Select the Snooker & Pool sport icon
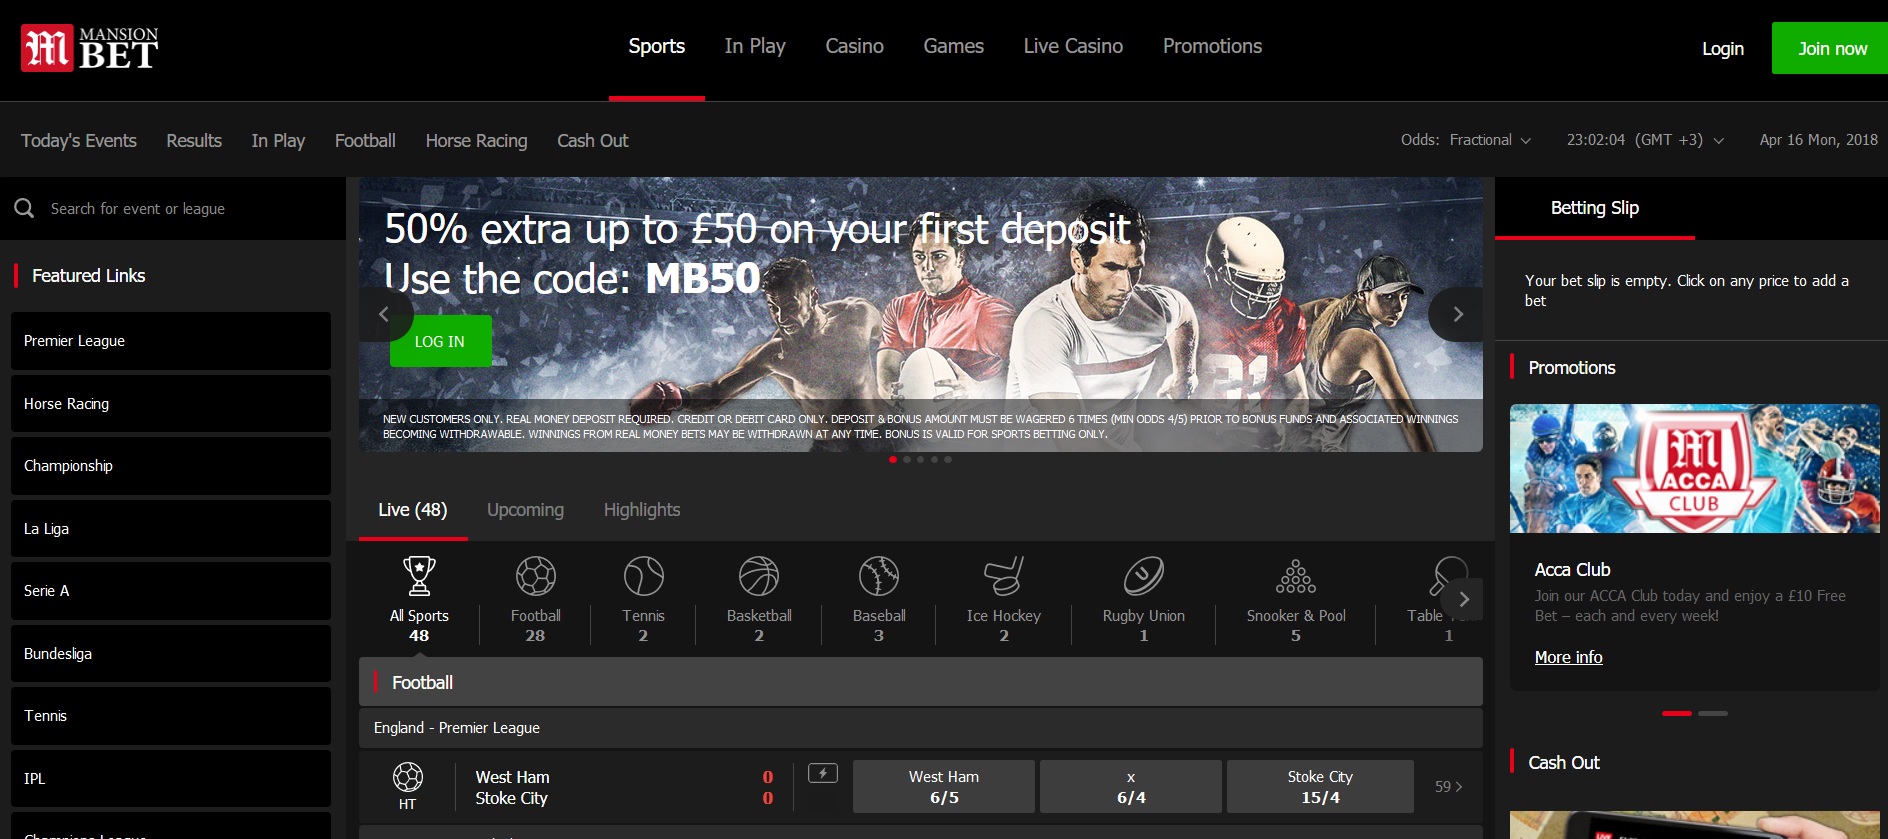 point(1296,576)
